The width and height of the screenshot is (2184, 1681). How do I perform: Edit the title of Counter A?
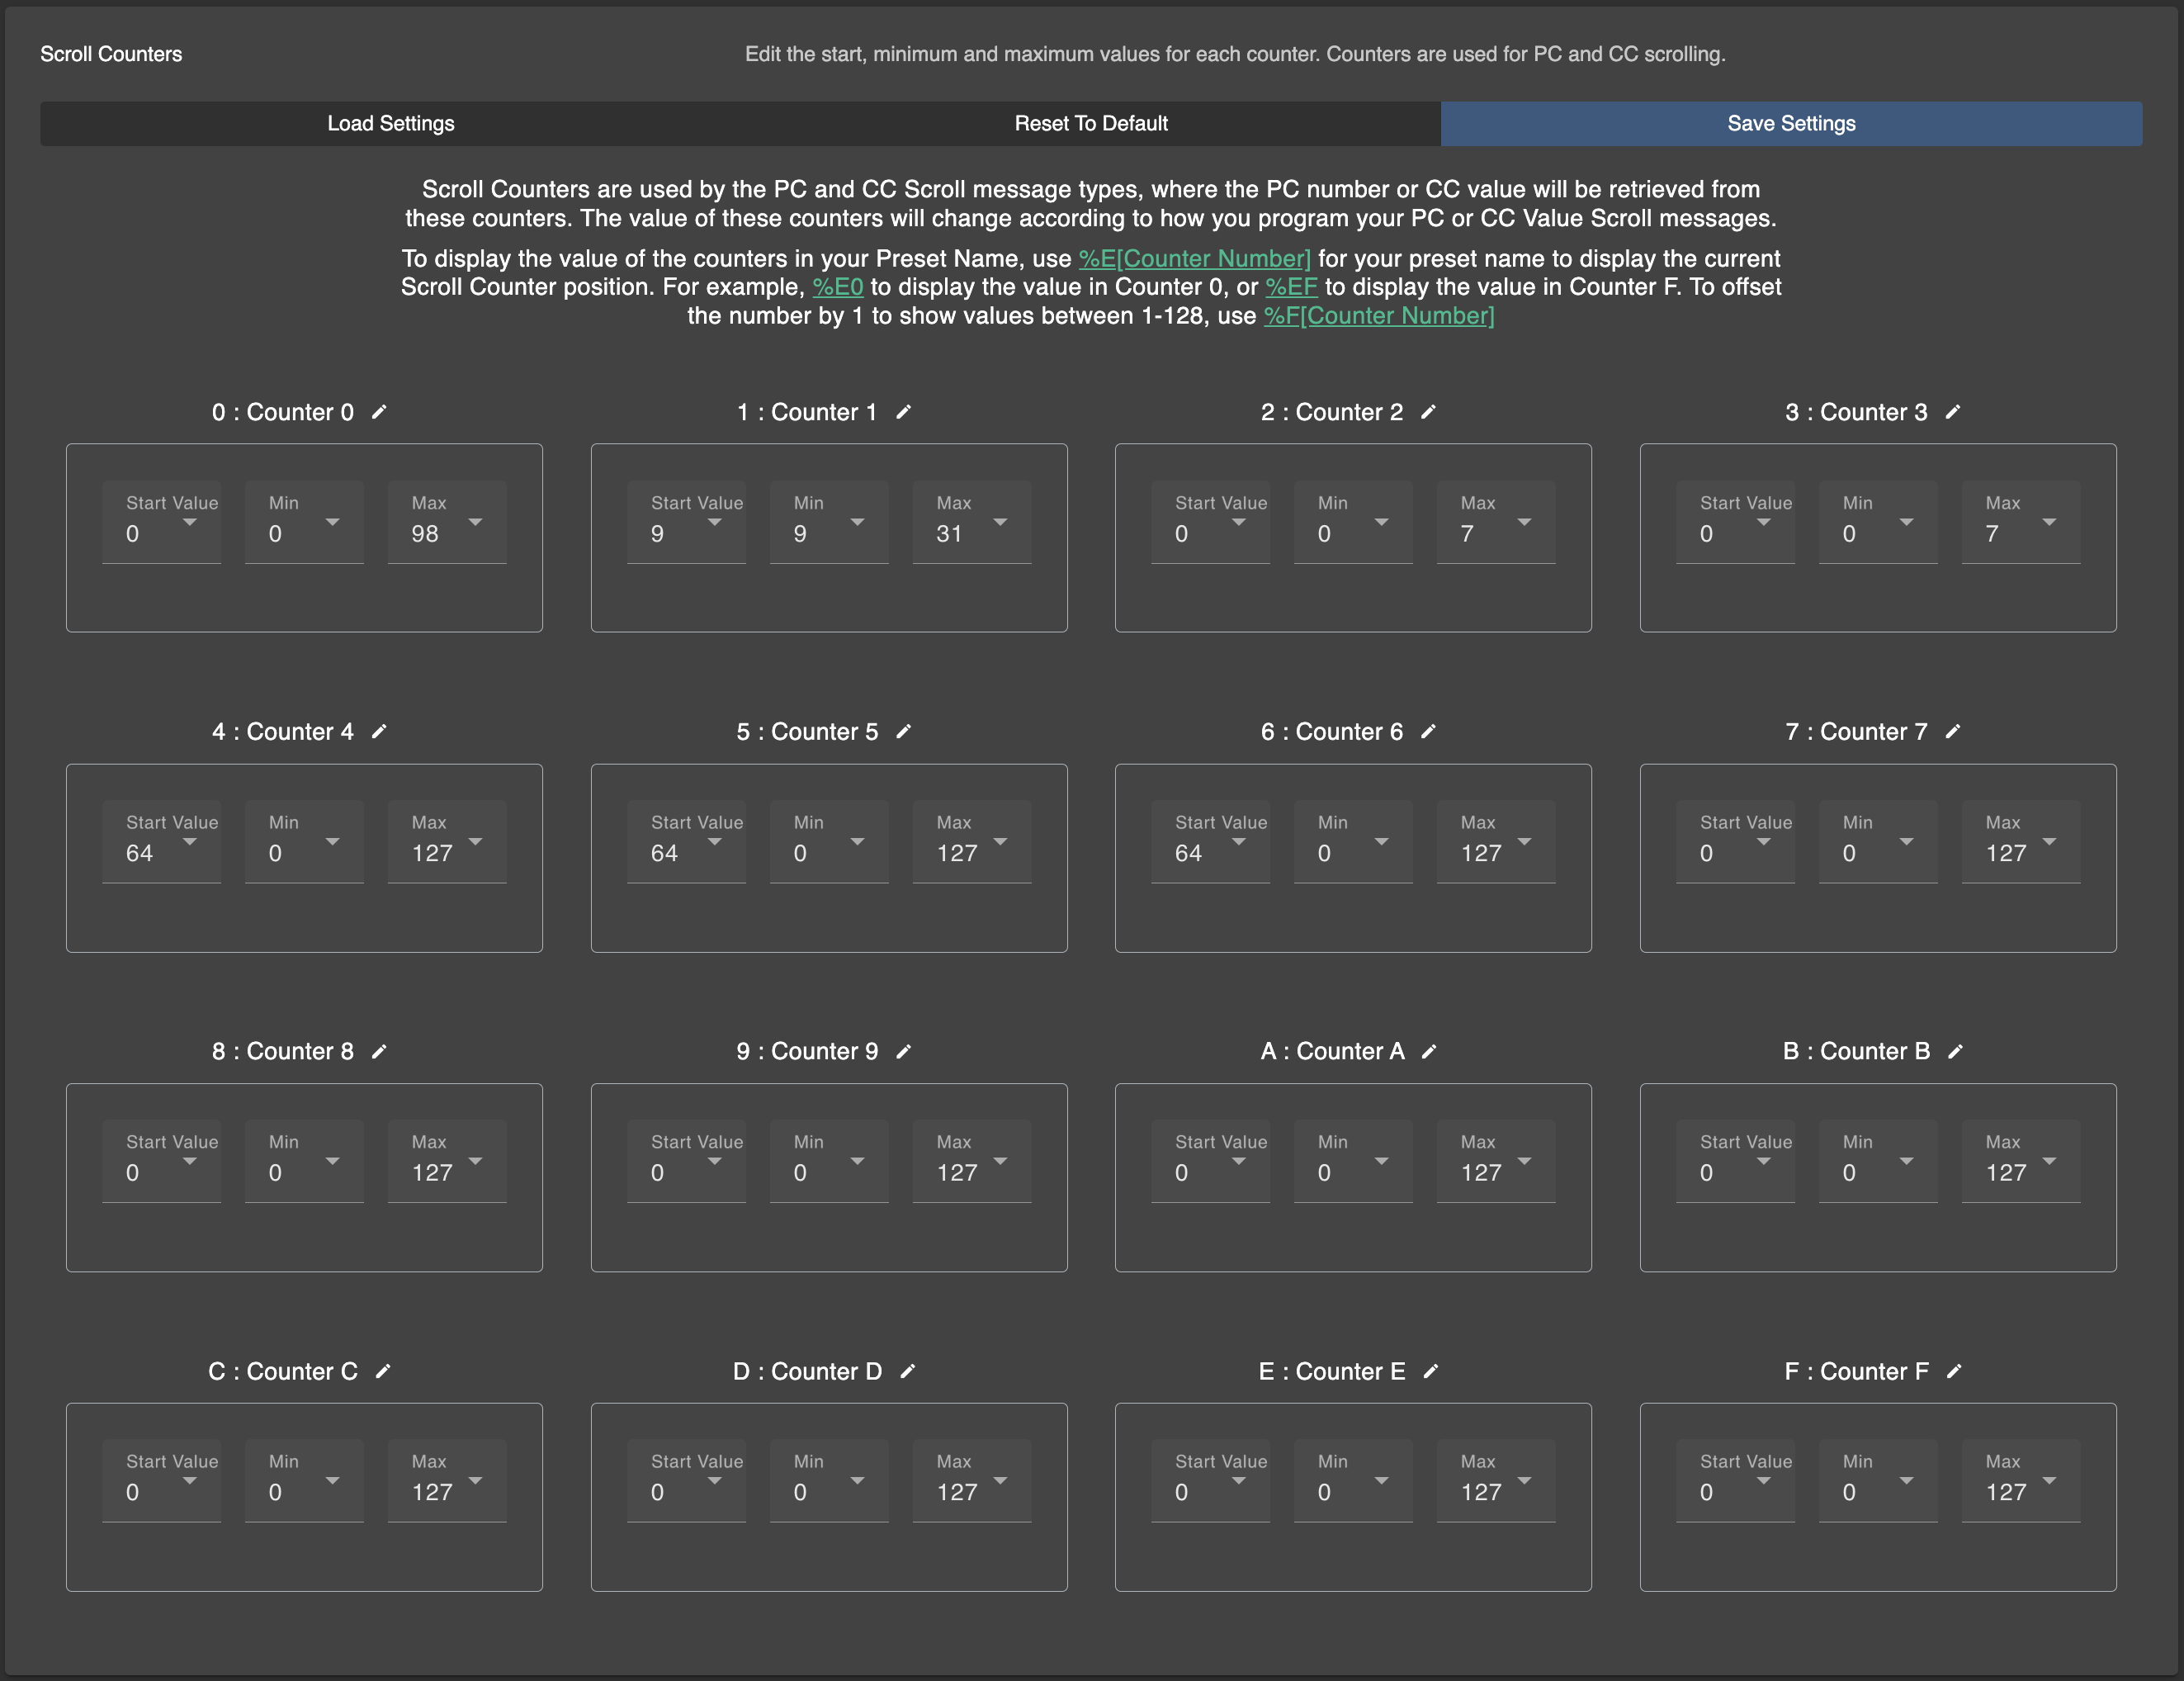click(x=1430, y=1051)
